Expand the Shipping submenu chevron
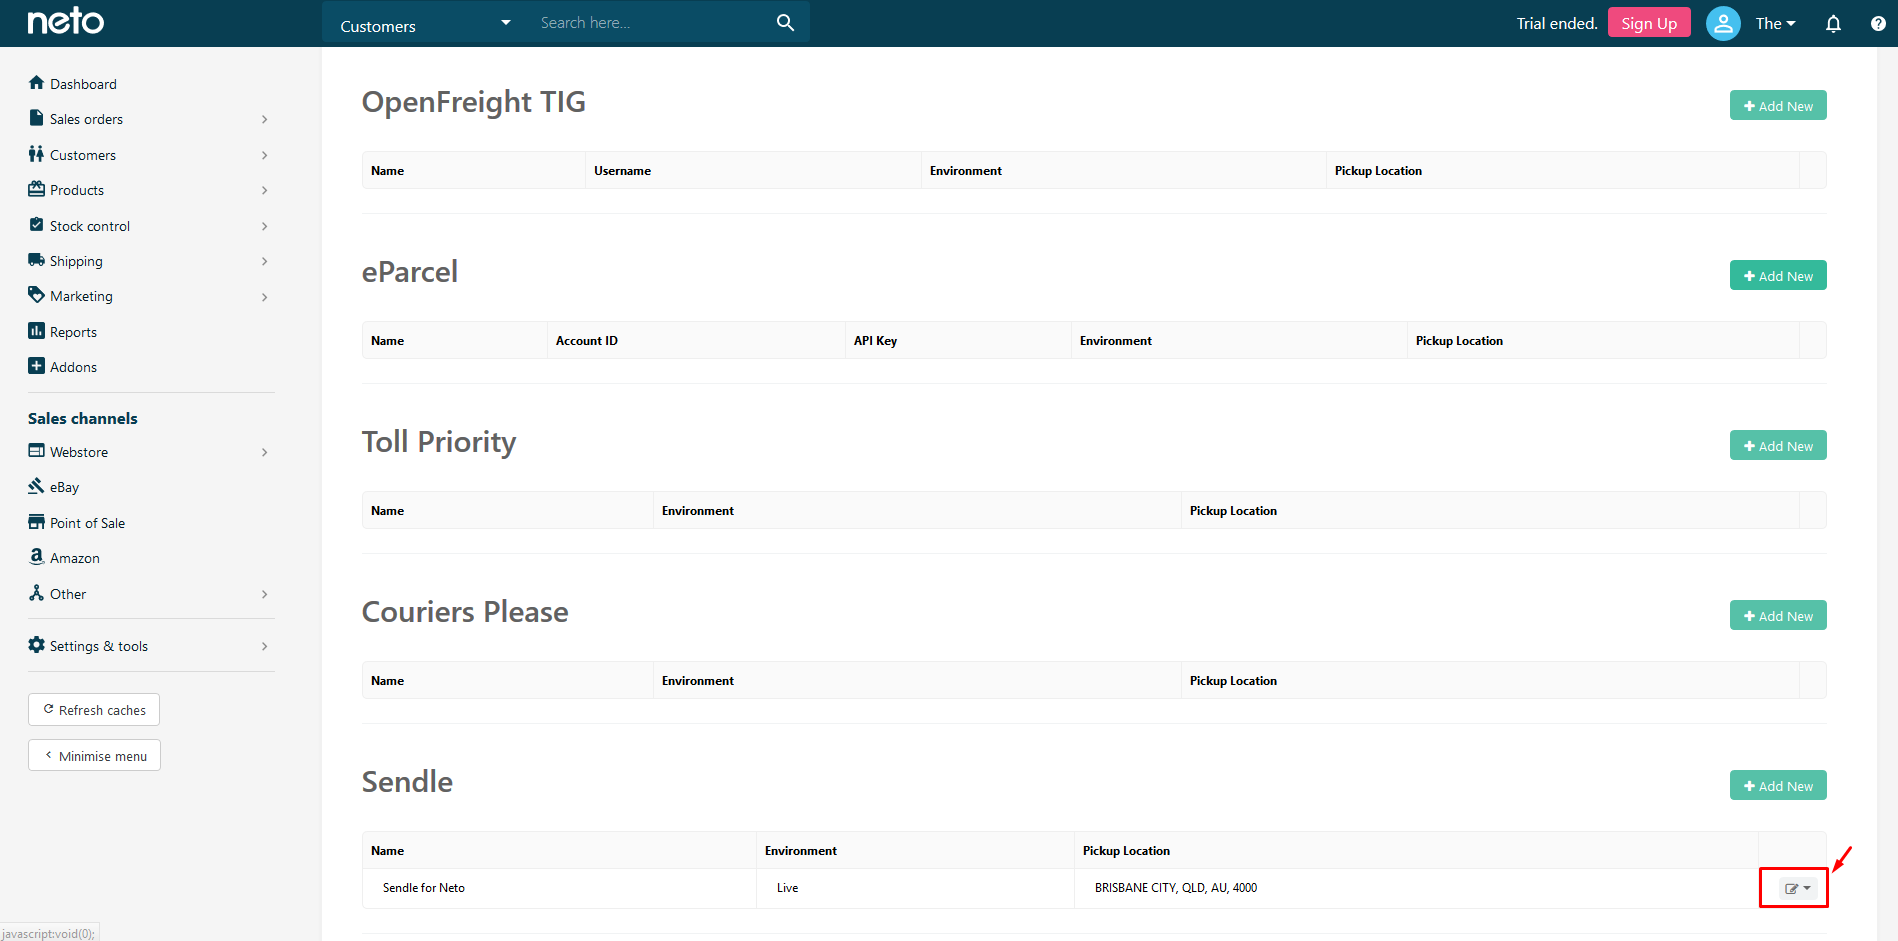1898x941 pixels. click(x=264, y=261)
